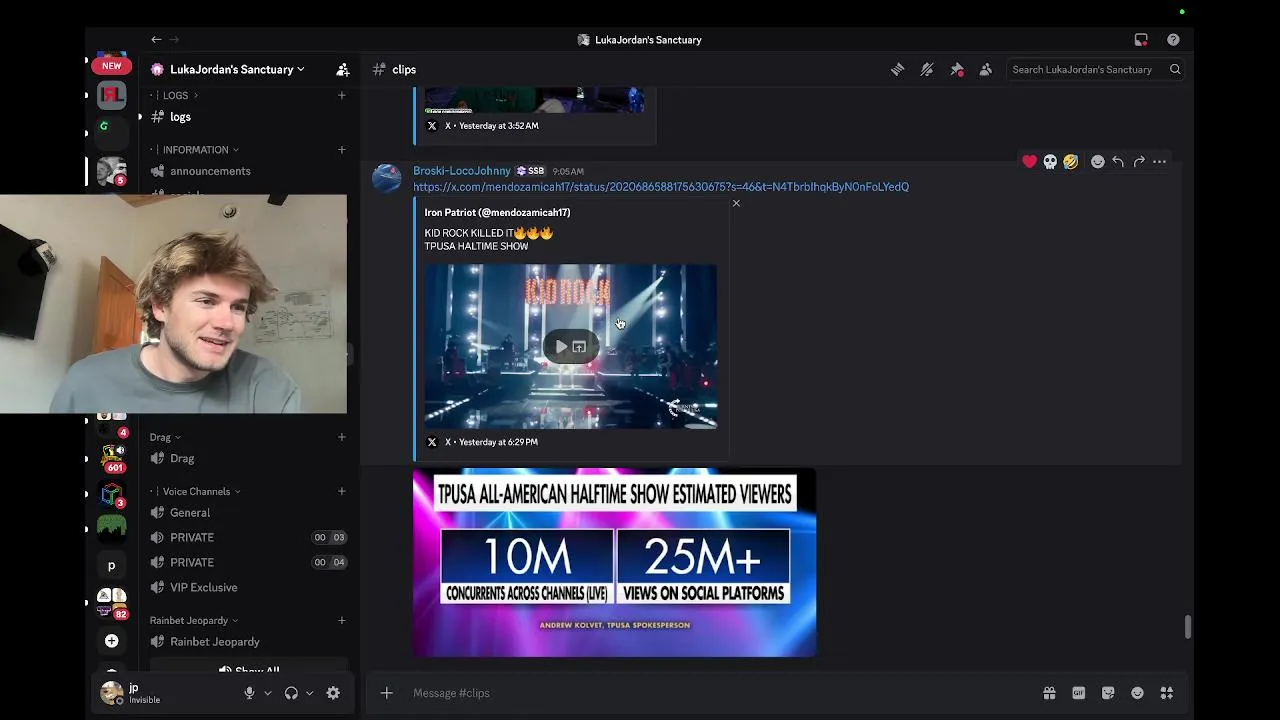Open the emoji picker in the message bar
The image size is (1280, 720).
(x=1137, y=693)
